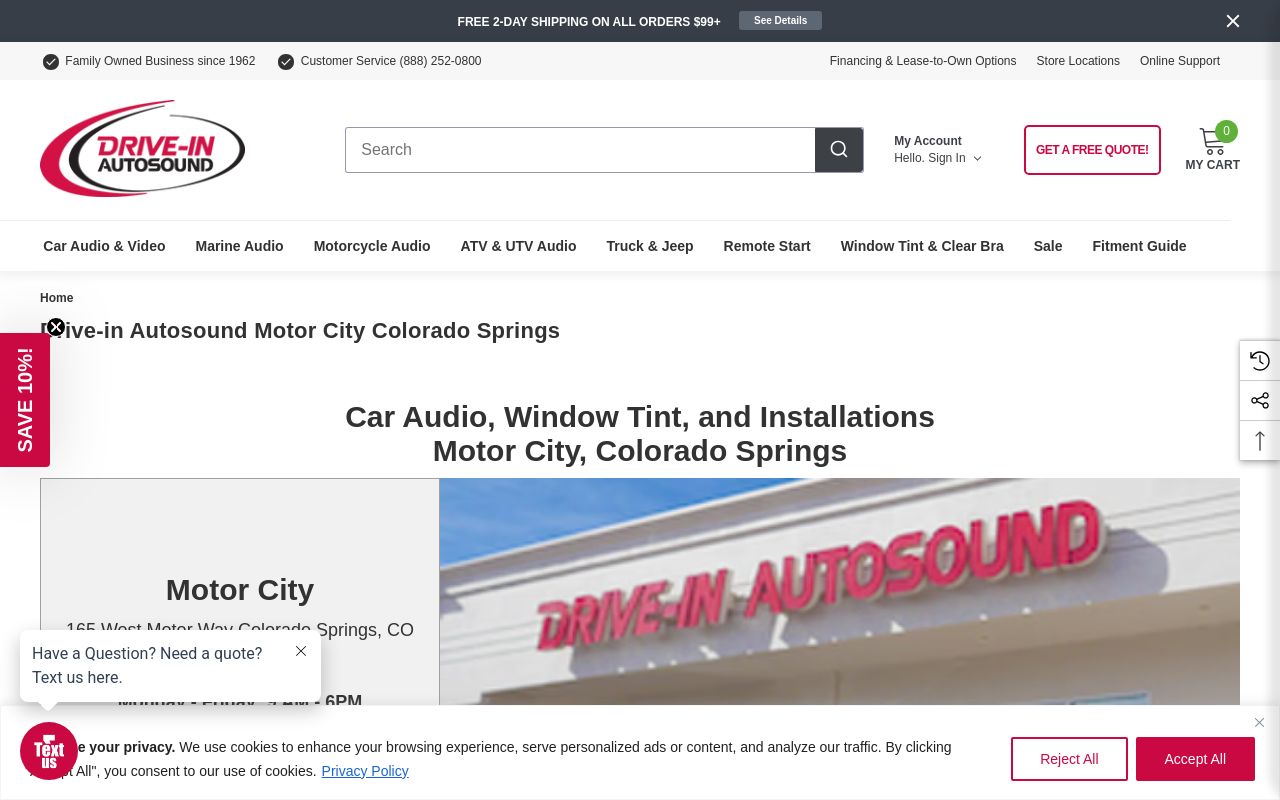The width and height of the screenshot is (1280, 800).
Task: Accept all cookies
Action: (1195, 759)
